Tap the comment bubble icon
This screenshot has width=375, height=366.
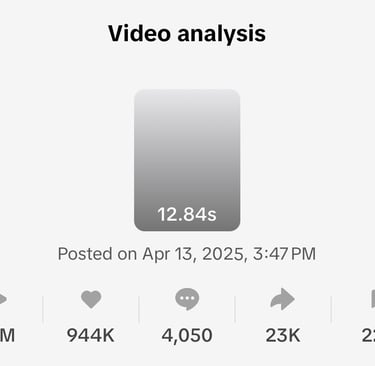coord(187,299)
